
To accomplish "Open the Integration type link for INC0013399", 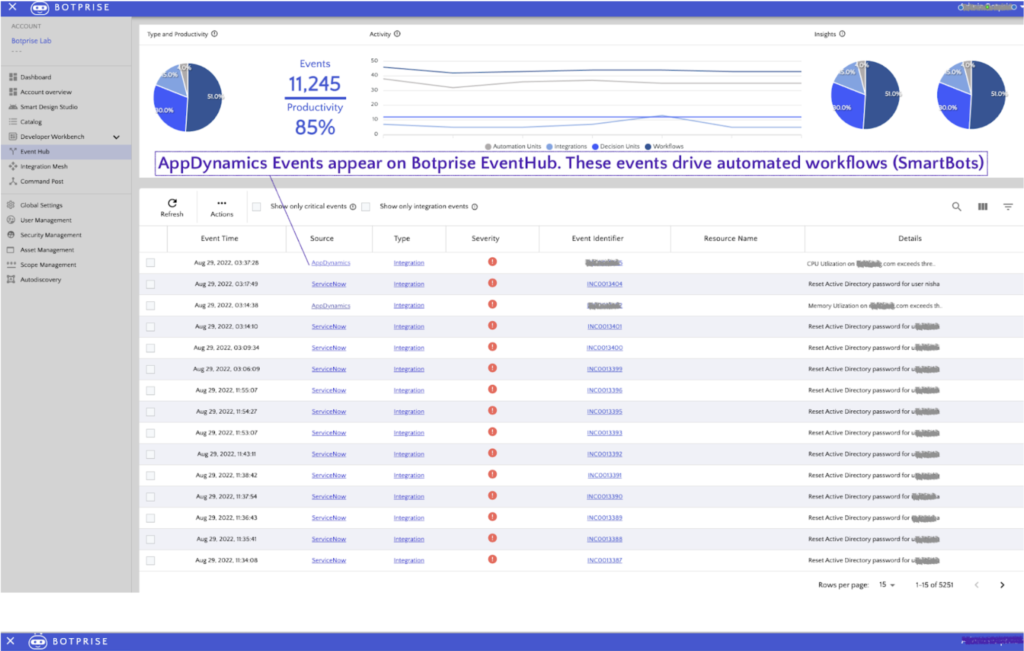I will coord(409,369).
